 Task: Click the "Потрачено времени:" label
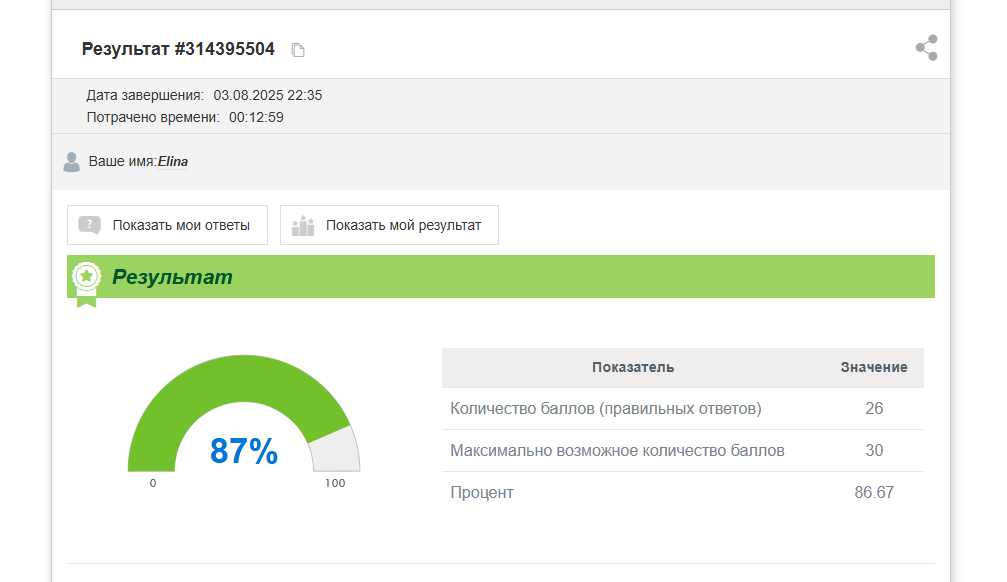(153, 117)
